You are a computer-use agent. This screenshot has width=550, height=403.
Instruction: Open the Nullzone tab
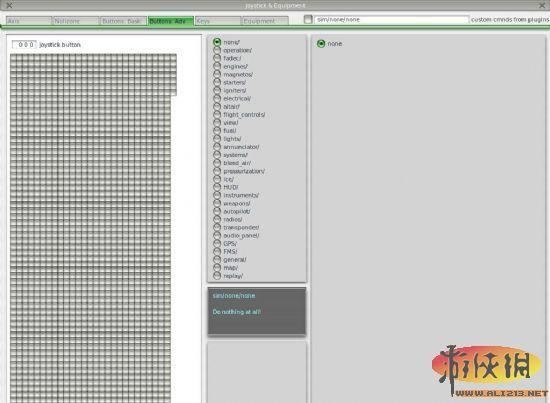[76, 21]
